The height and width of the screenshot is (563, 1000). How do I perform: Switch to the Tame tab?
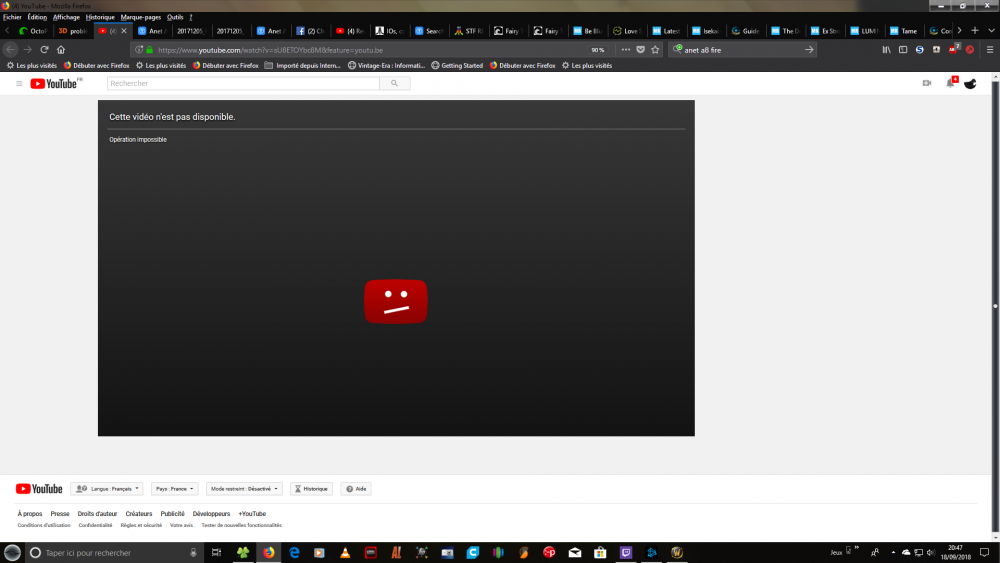(x=904, y=31)
